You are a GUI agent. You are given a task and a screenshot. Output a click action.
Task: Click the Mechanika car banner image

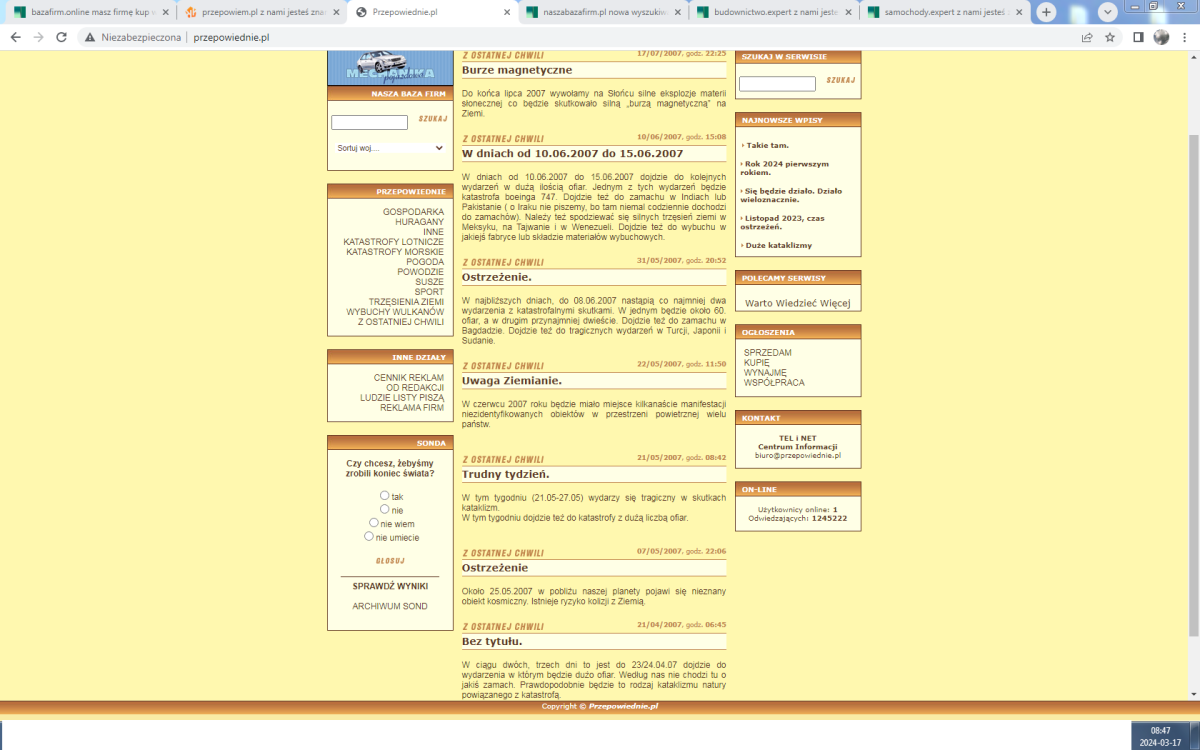click(x=390, y=67)
